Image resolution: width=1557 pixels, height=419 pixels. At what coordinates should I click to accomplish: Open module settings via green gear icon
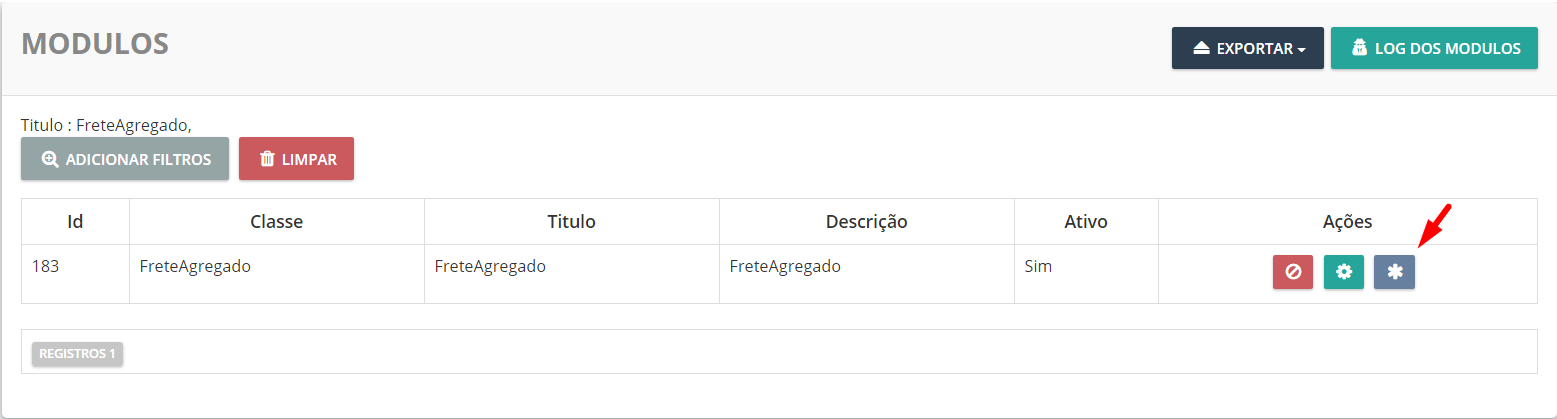coord(1343,272)
